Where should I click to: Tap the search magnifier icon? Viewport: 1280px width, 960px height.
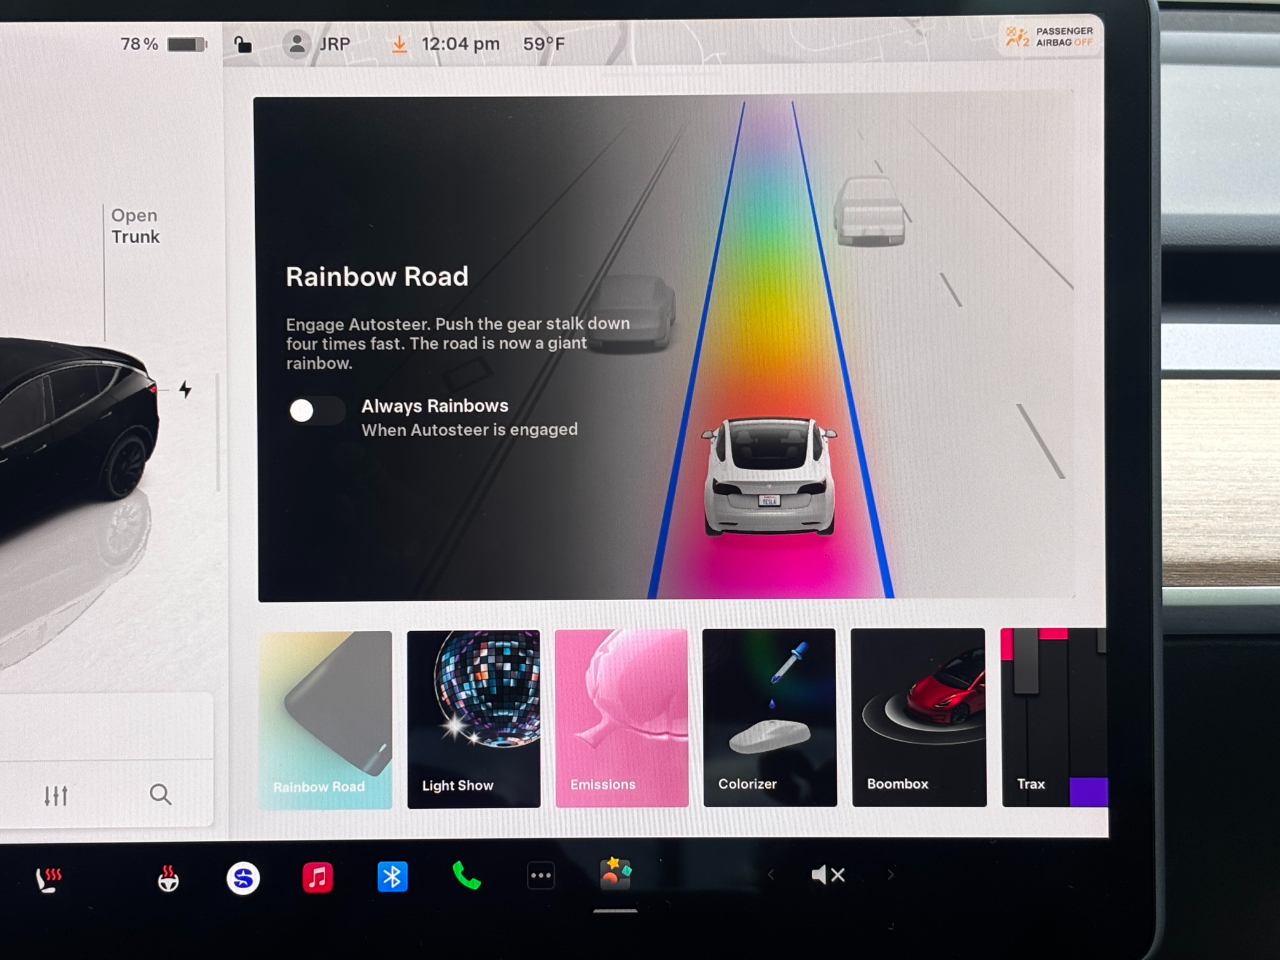tap(160, 794)
